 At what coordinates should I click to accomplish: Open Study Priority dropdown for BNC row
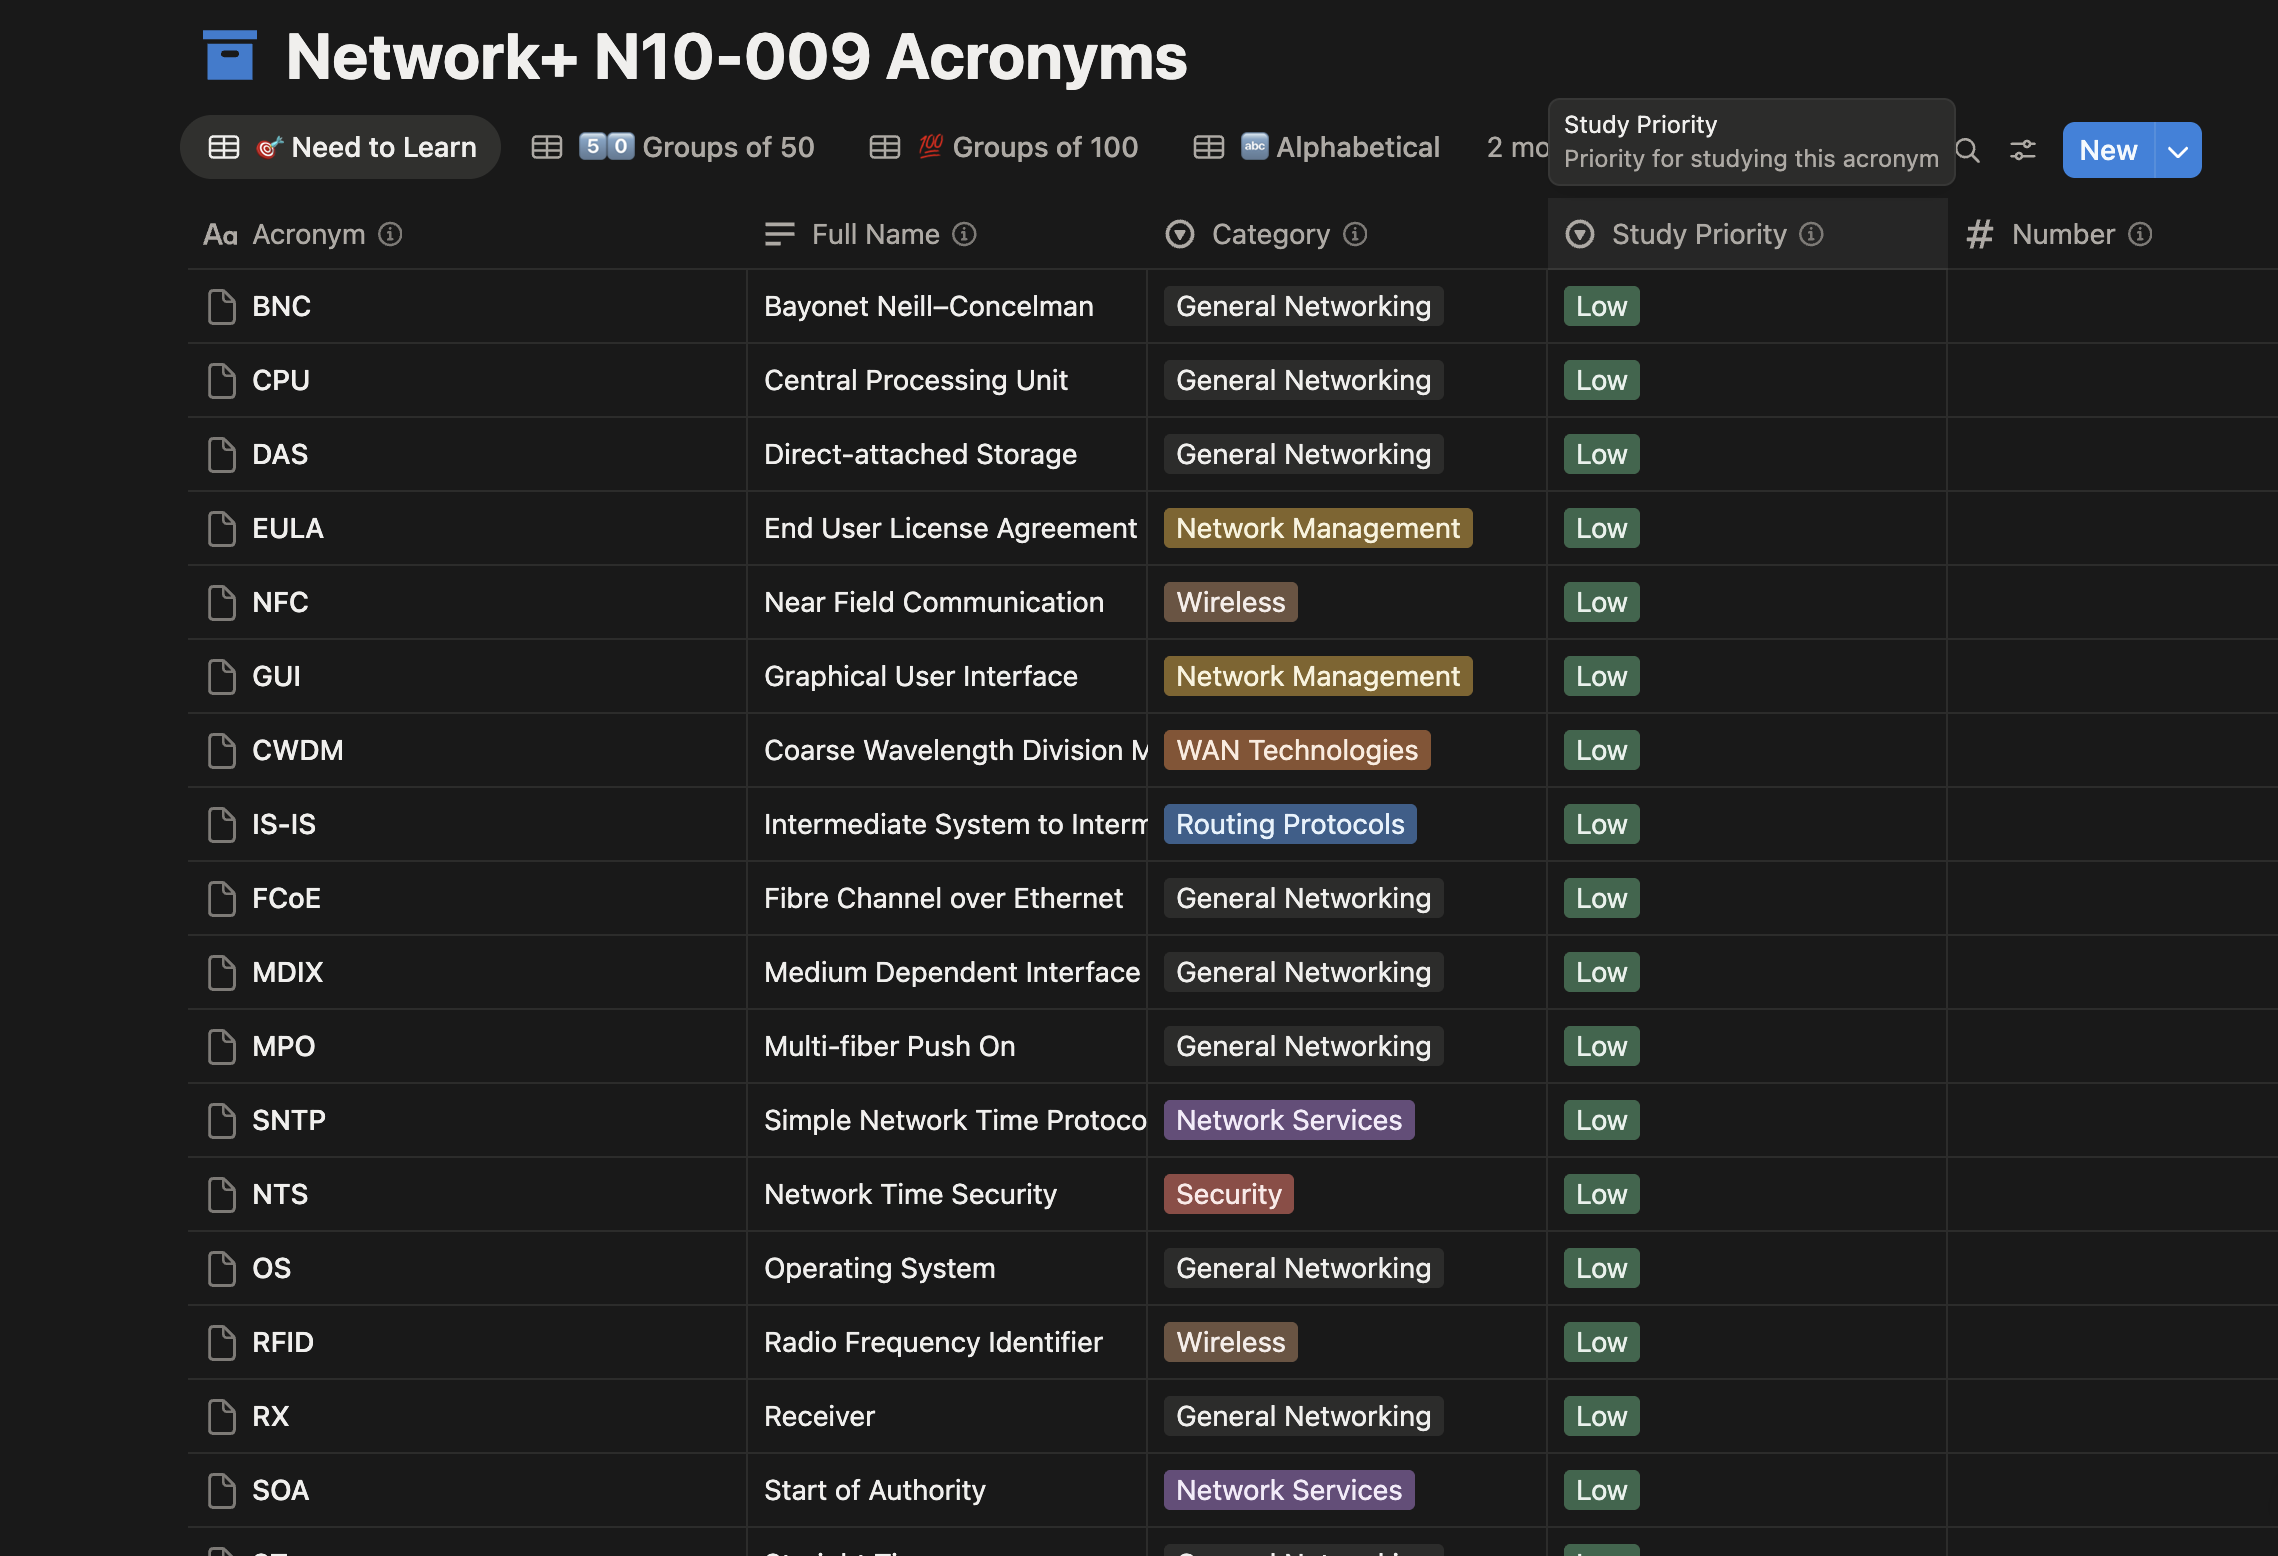click(1601, 306)
